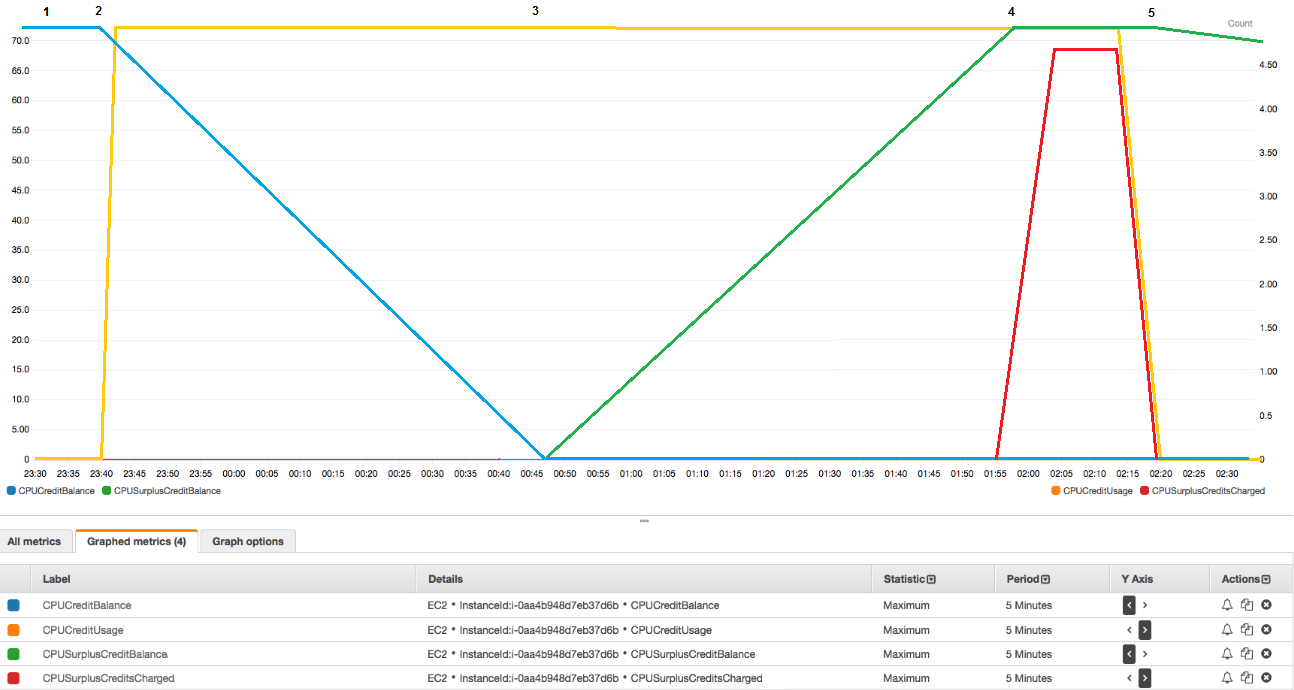Remove the CPUCreditBalance metric from graph

click(1266, 605)
